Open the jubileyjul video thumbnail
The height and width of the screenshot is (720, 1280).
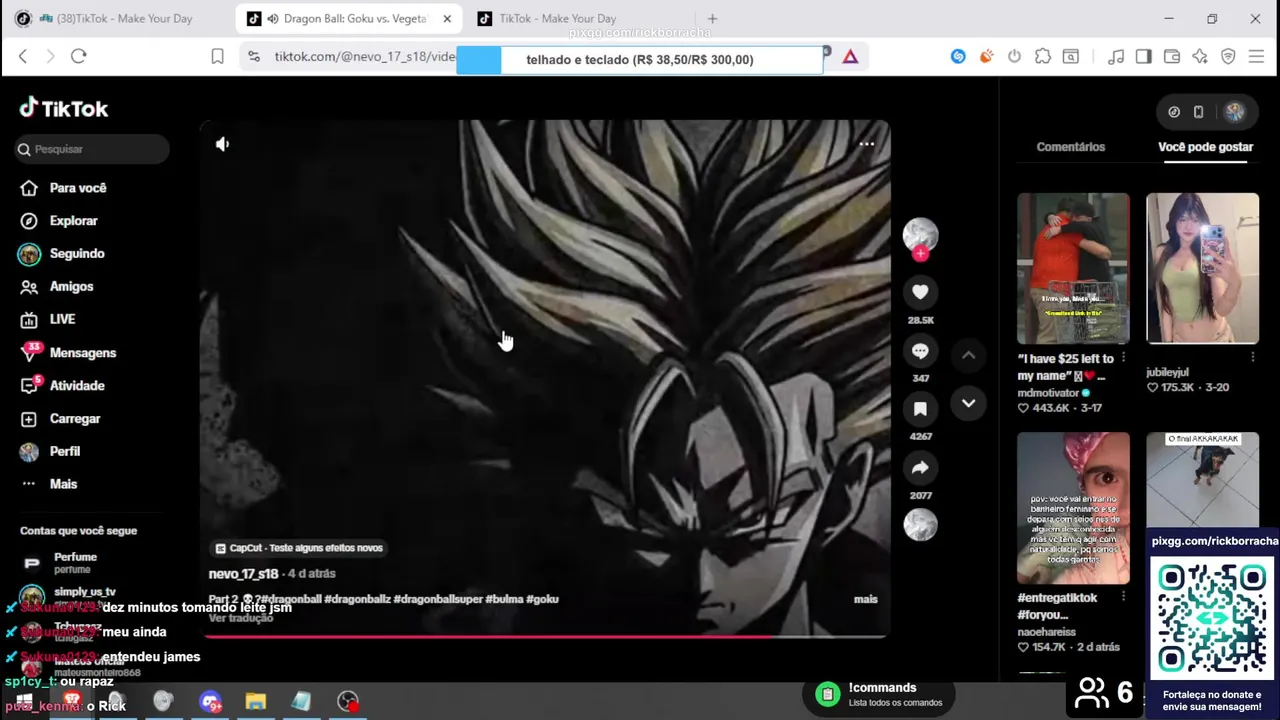[1202, 268]
